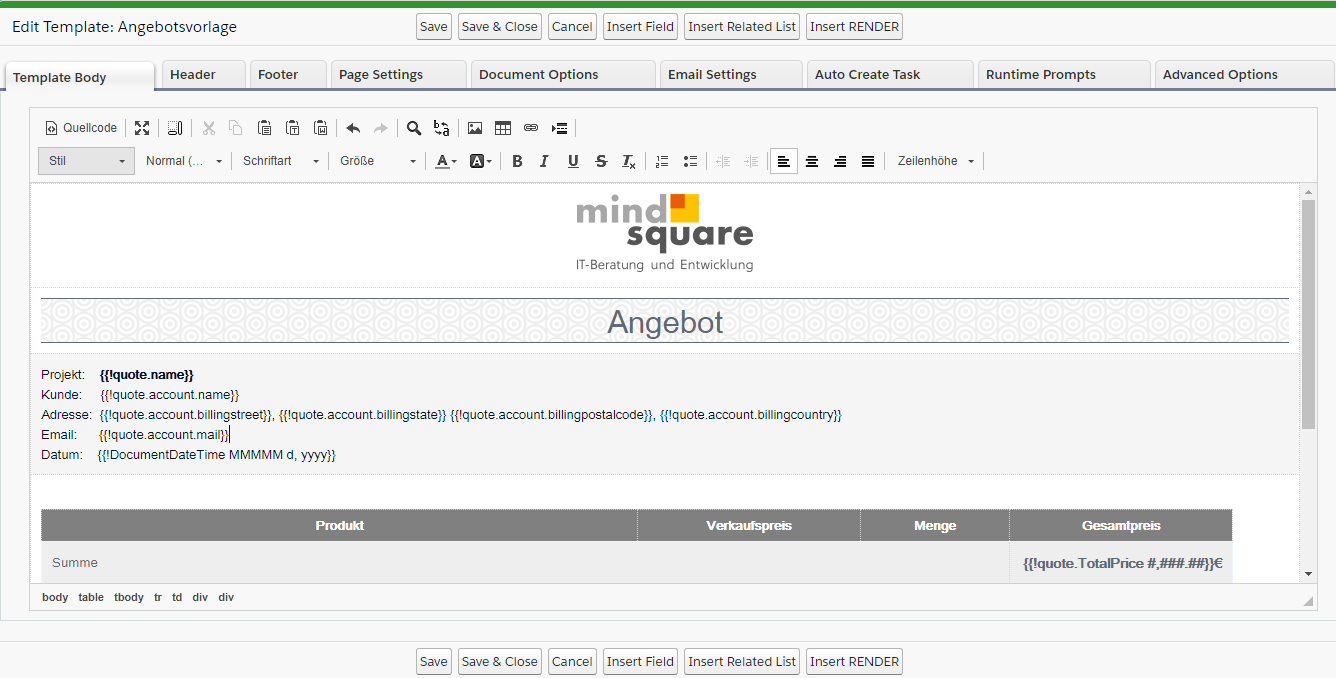Screen dimensions: 1336x678
Task: Click the paste clipboard icon
Action: click(x=264, y=128)
